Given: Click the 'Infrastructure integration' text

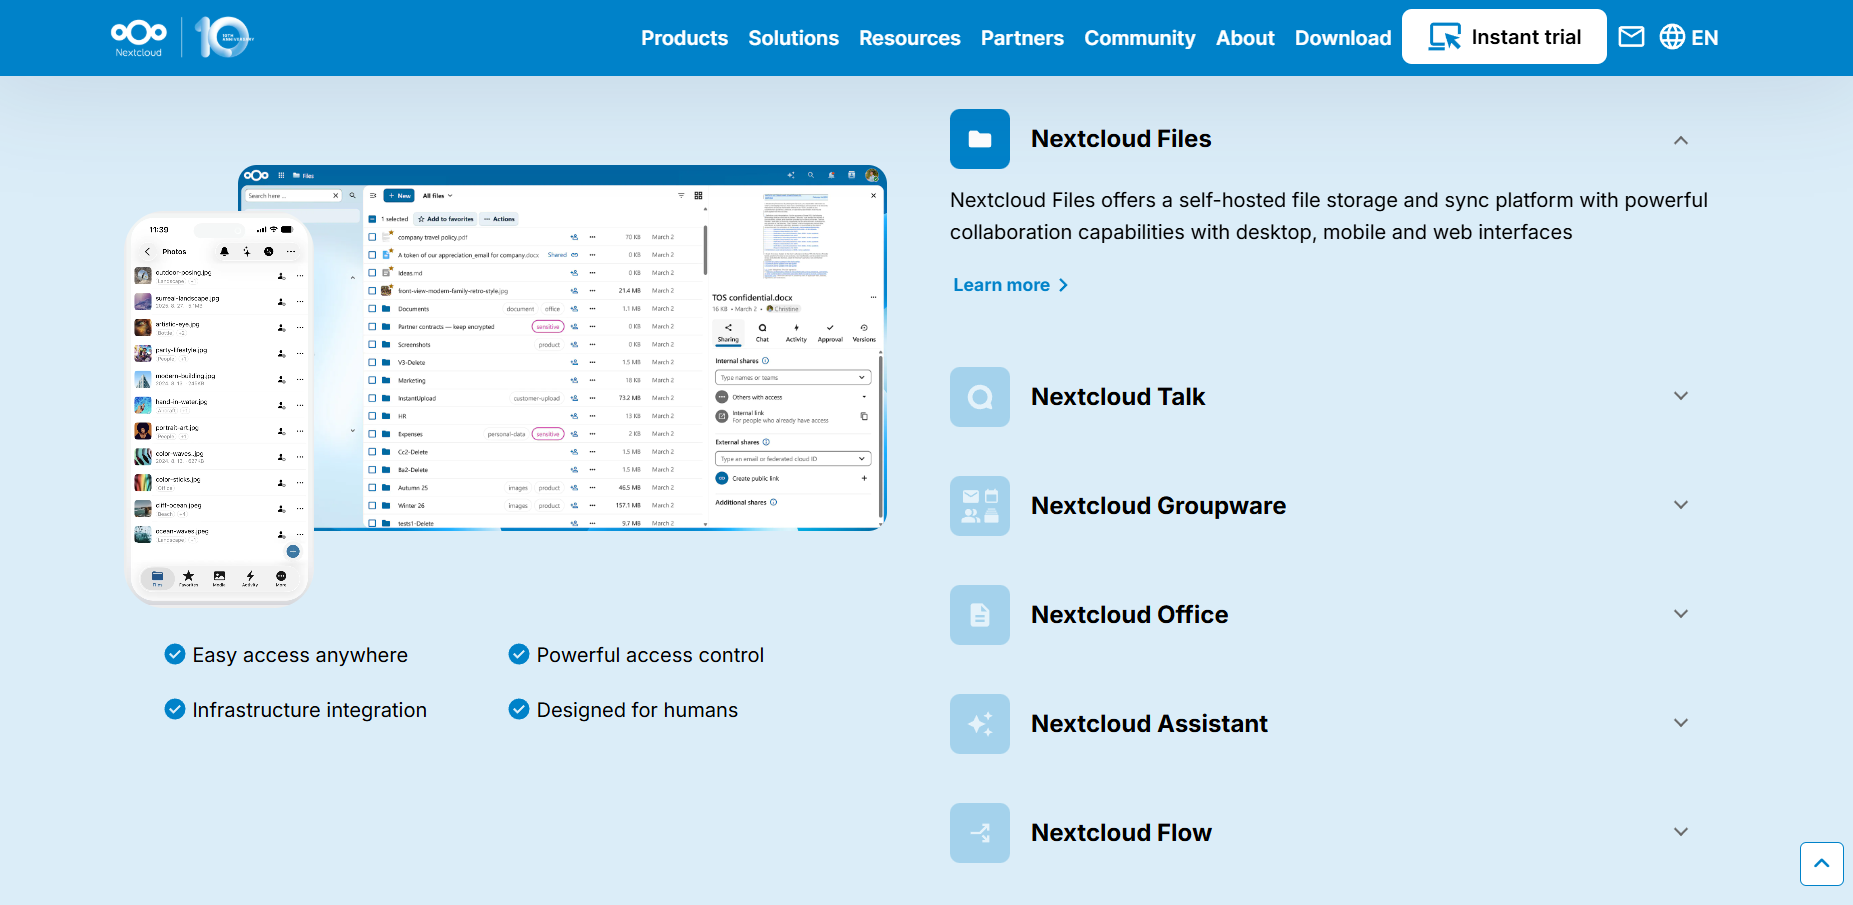Looking at the screenshot, I should (x=309, y=710).
